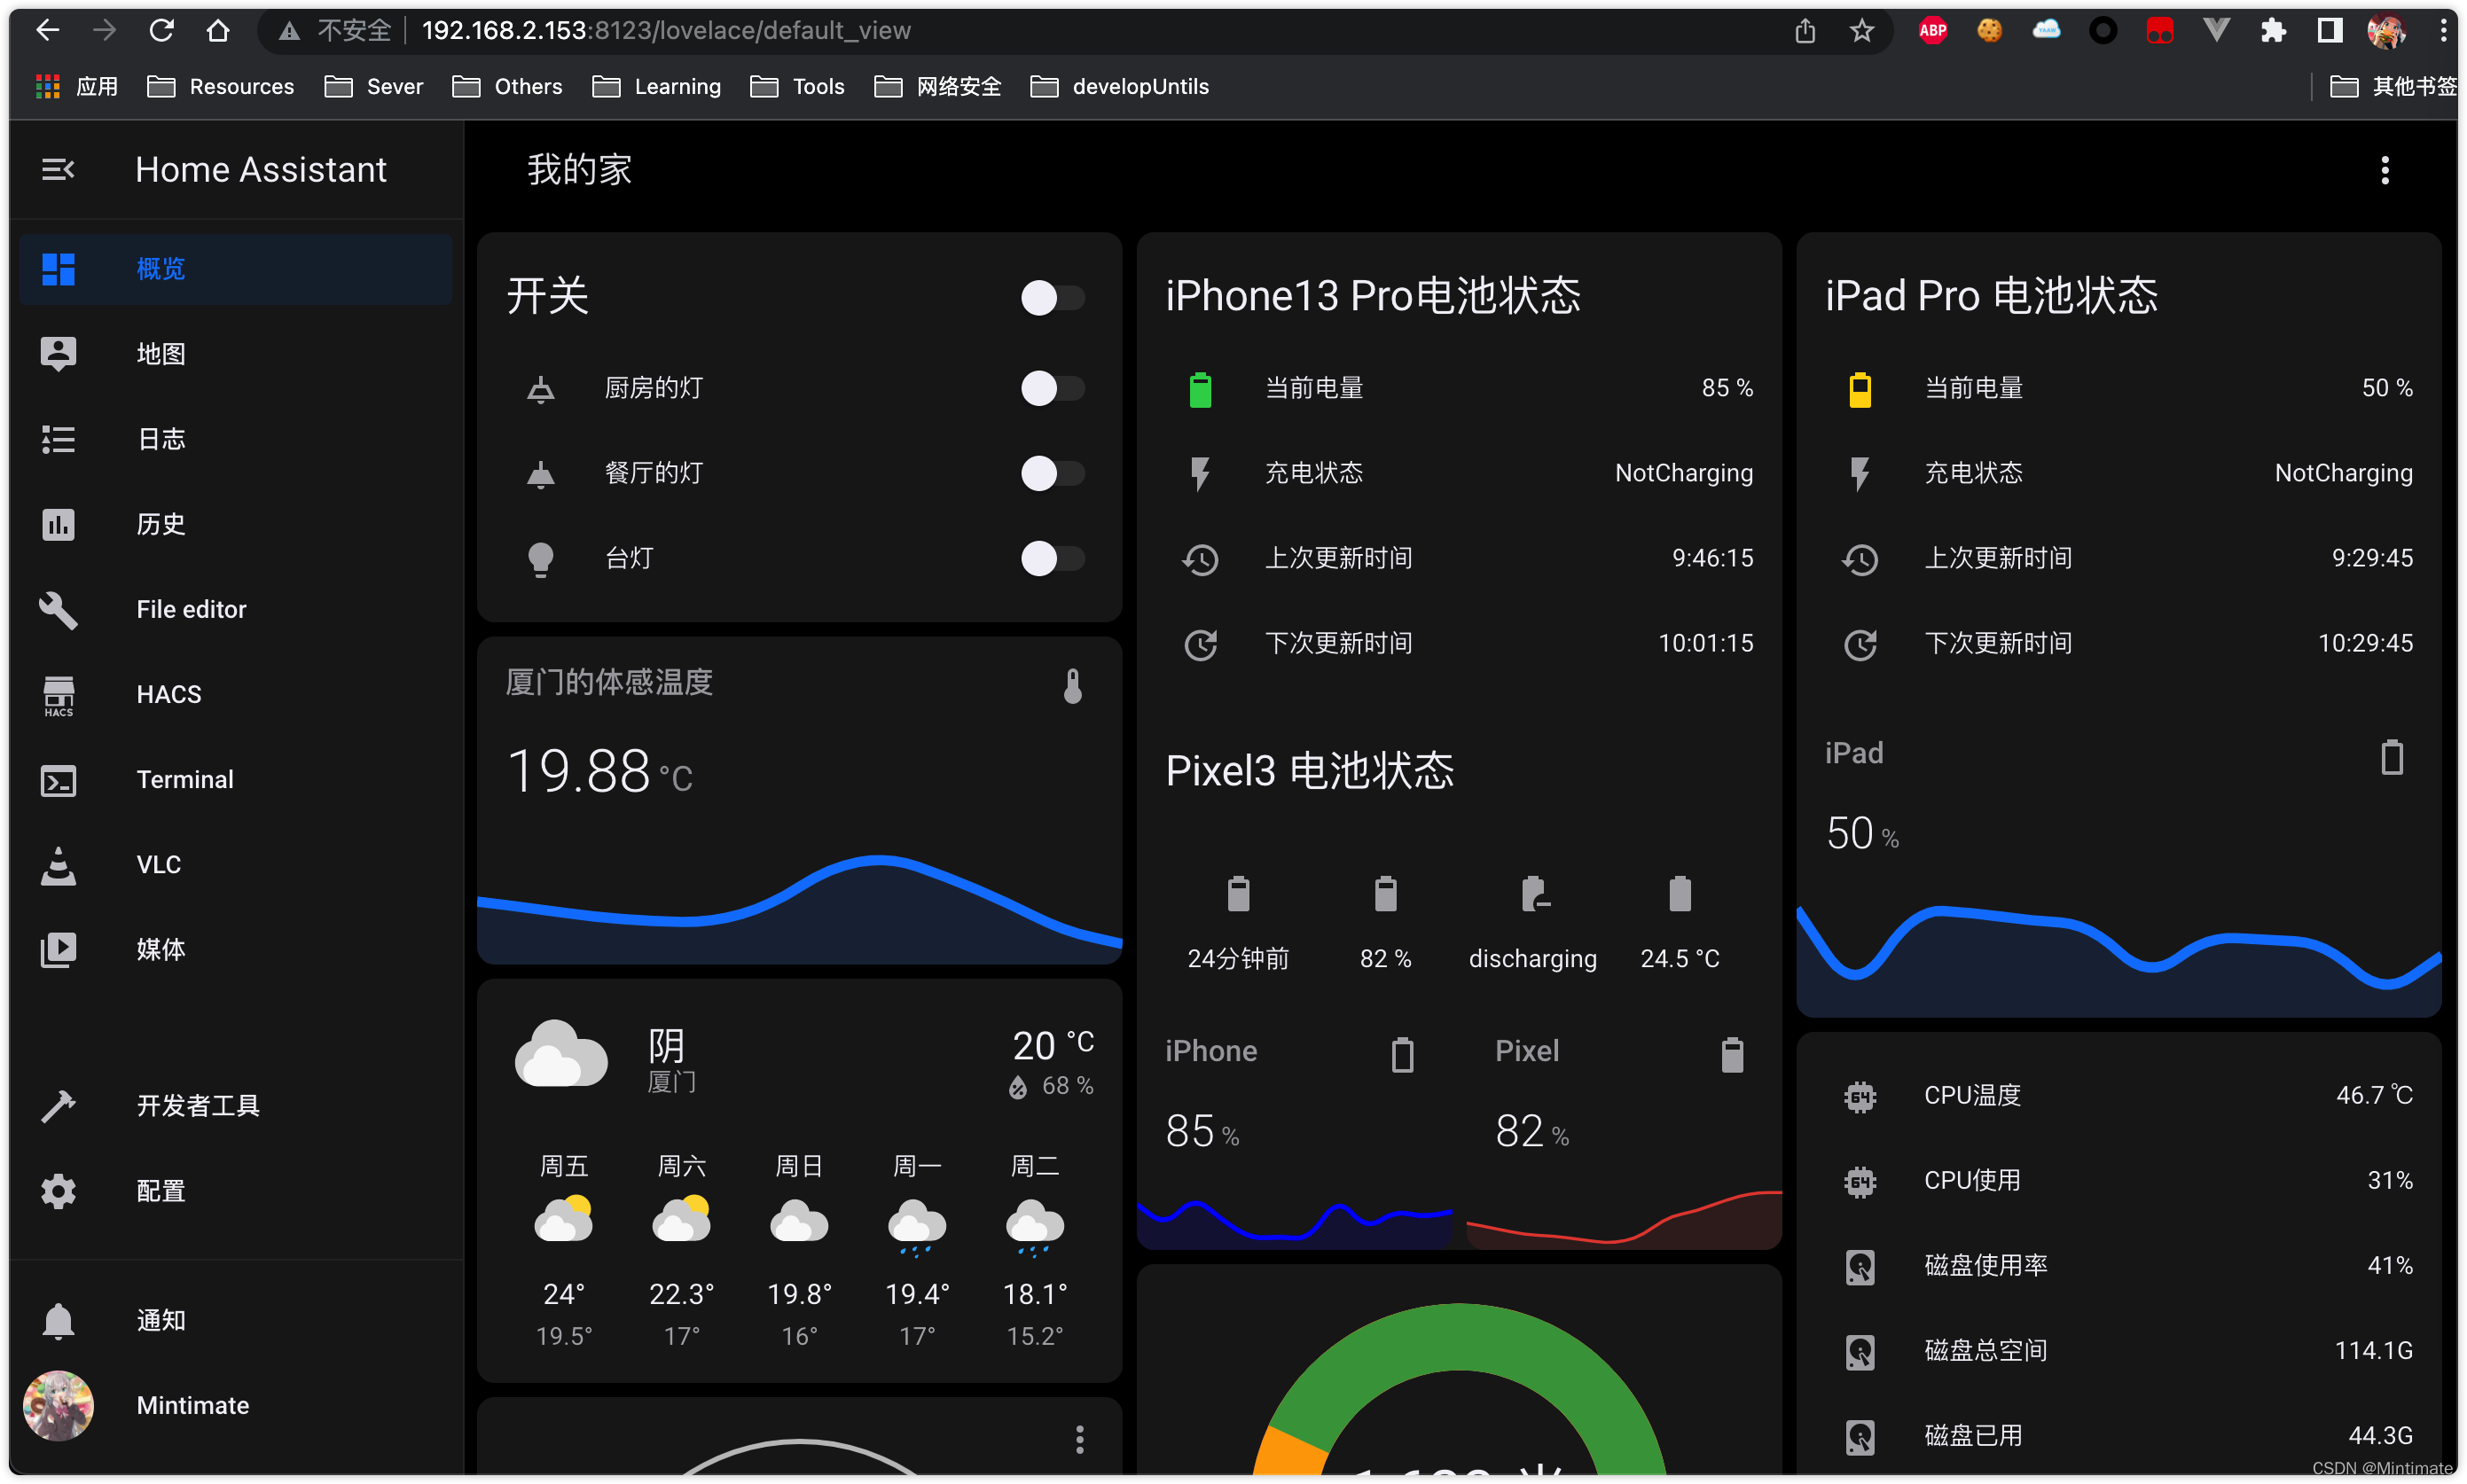Click the Terminal sidebar icon
The height and width of the screenshot is (1484, 2467).
[59, 777]
